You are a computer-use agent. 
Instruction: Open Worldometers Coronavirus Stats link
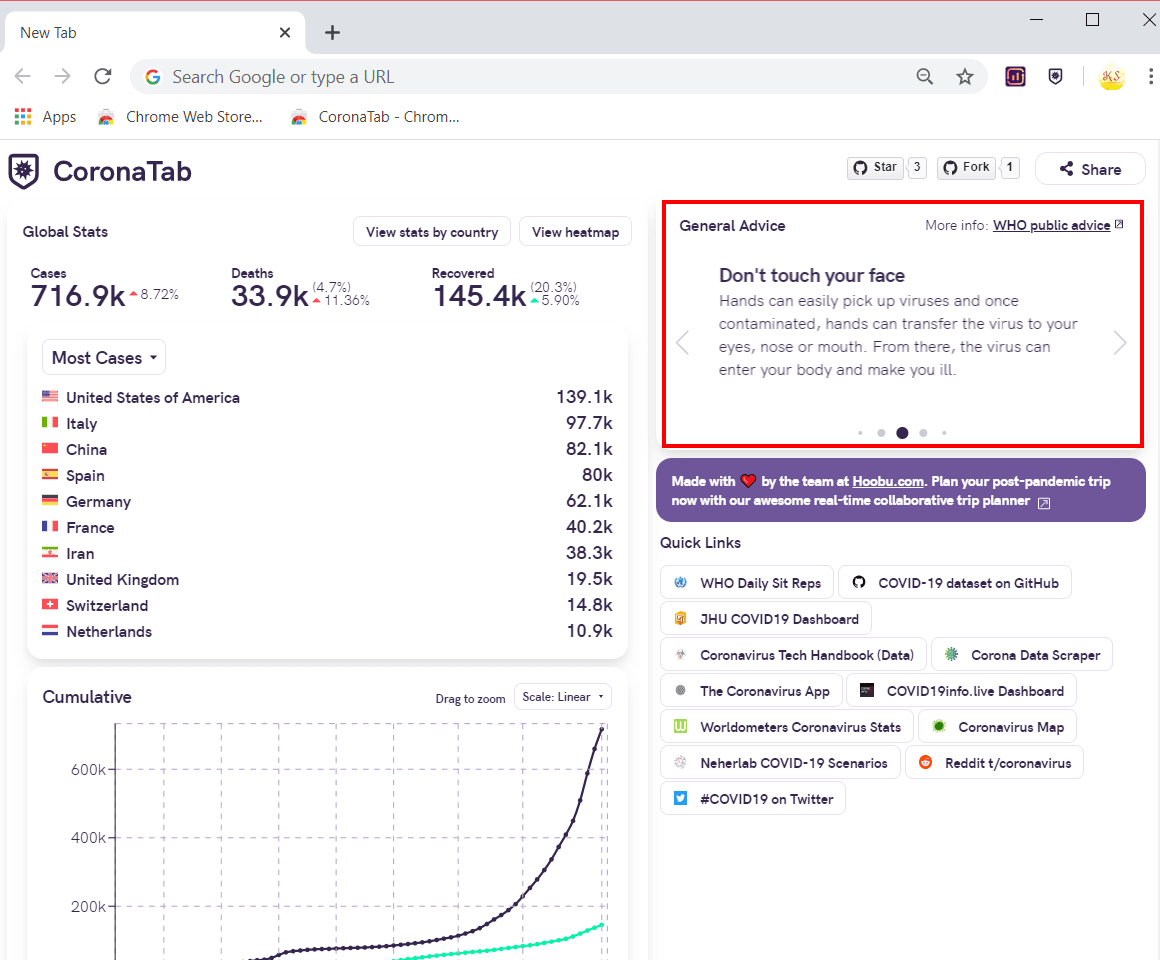pos(787,727)
